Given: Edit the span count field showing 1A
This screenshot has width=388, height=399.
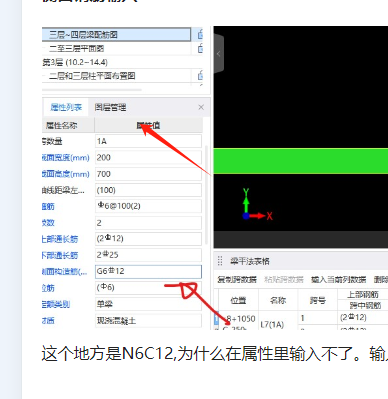Looking at the screenshot, I should click(148, 141).
